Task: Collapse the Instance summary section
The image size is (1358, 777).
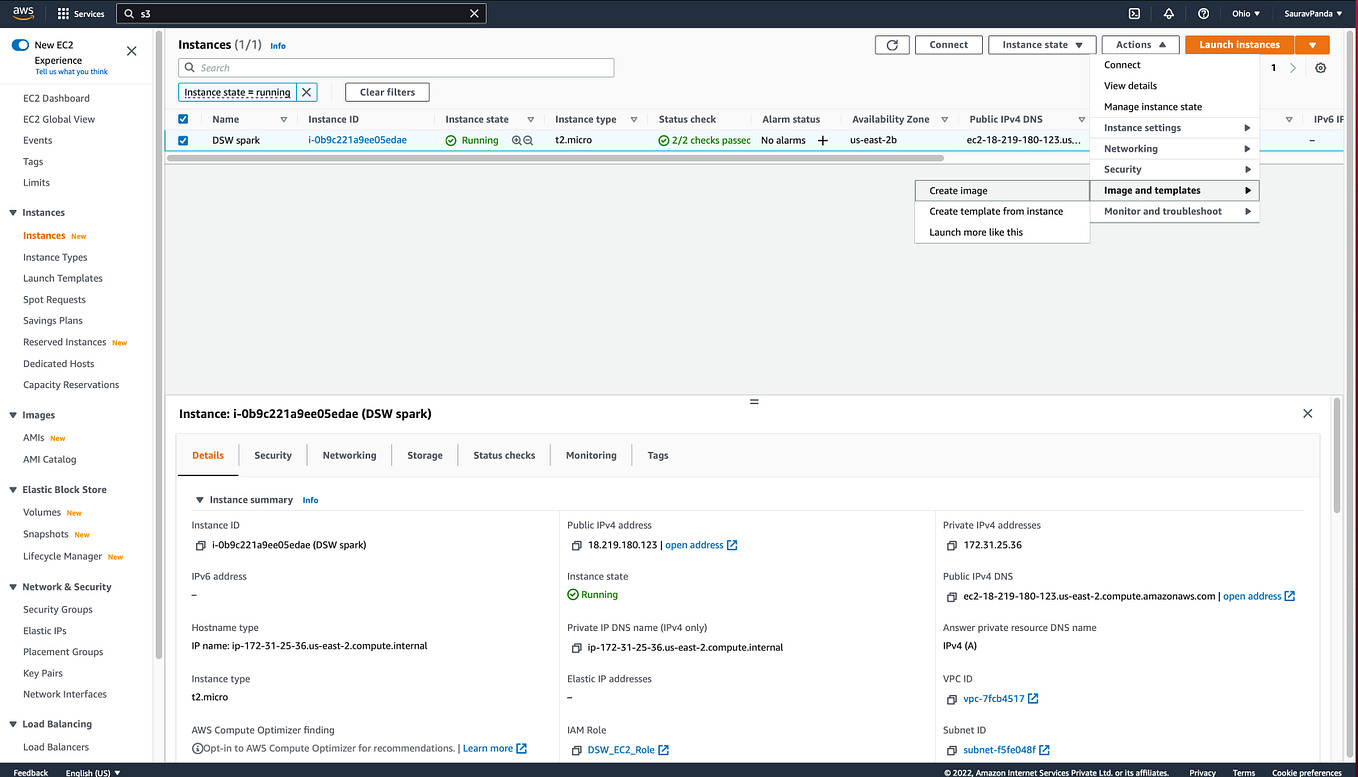Action: click(200, 500)
